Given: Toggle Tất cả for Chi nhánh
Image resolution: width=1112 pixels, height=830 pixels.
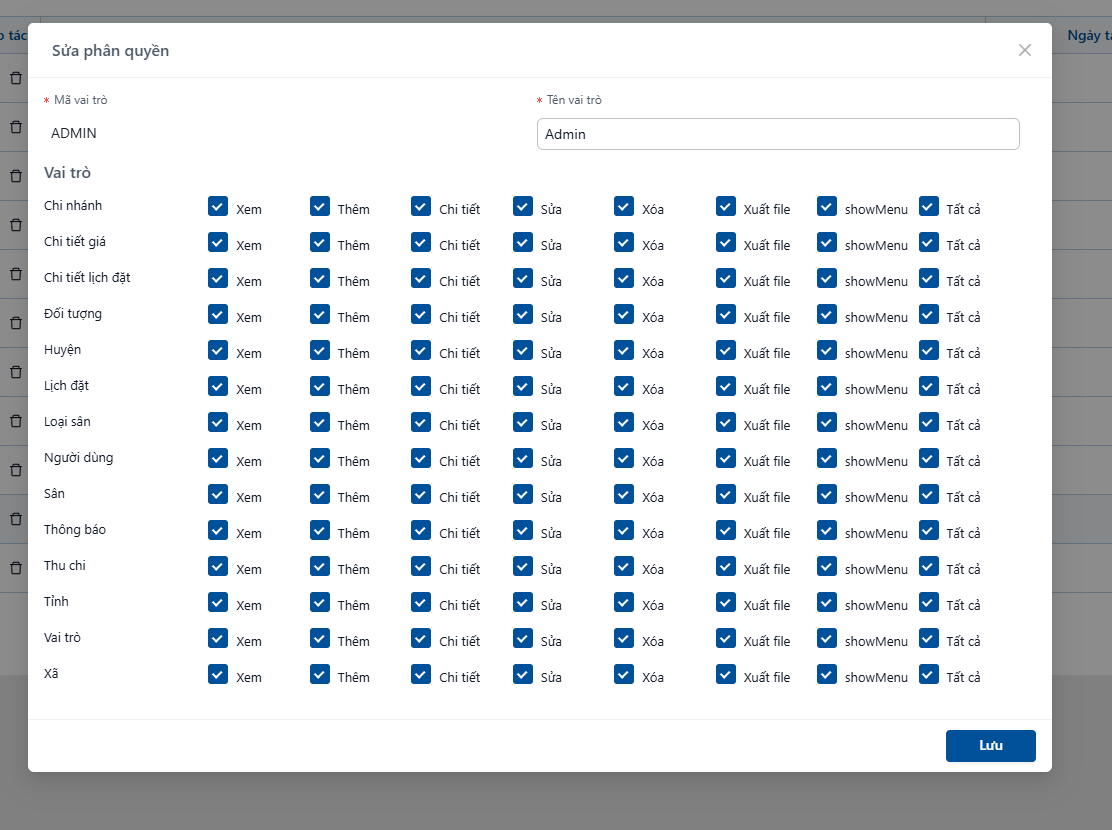Looking at the screenshot, I should click(x=928, y=206).
